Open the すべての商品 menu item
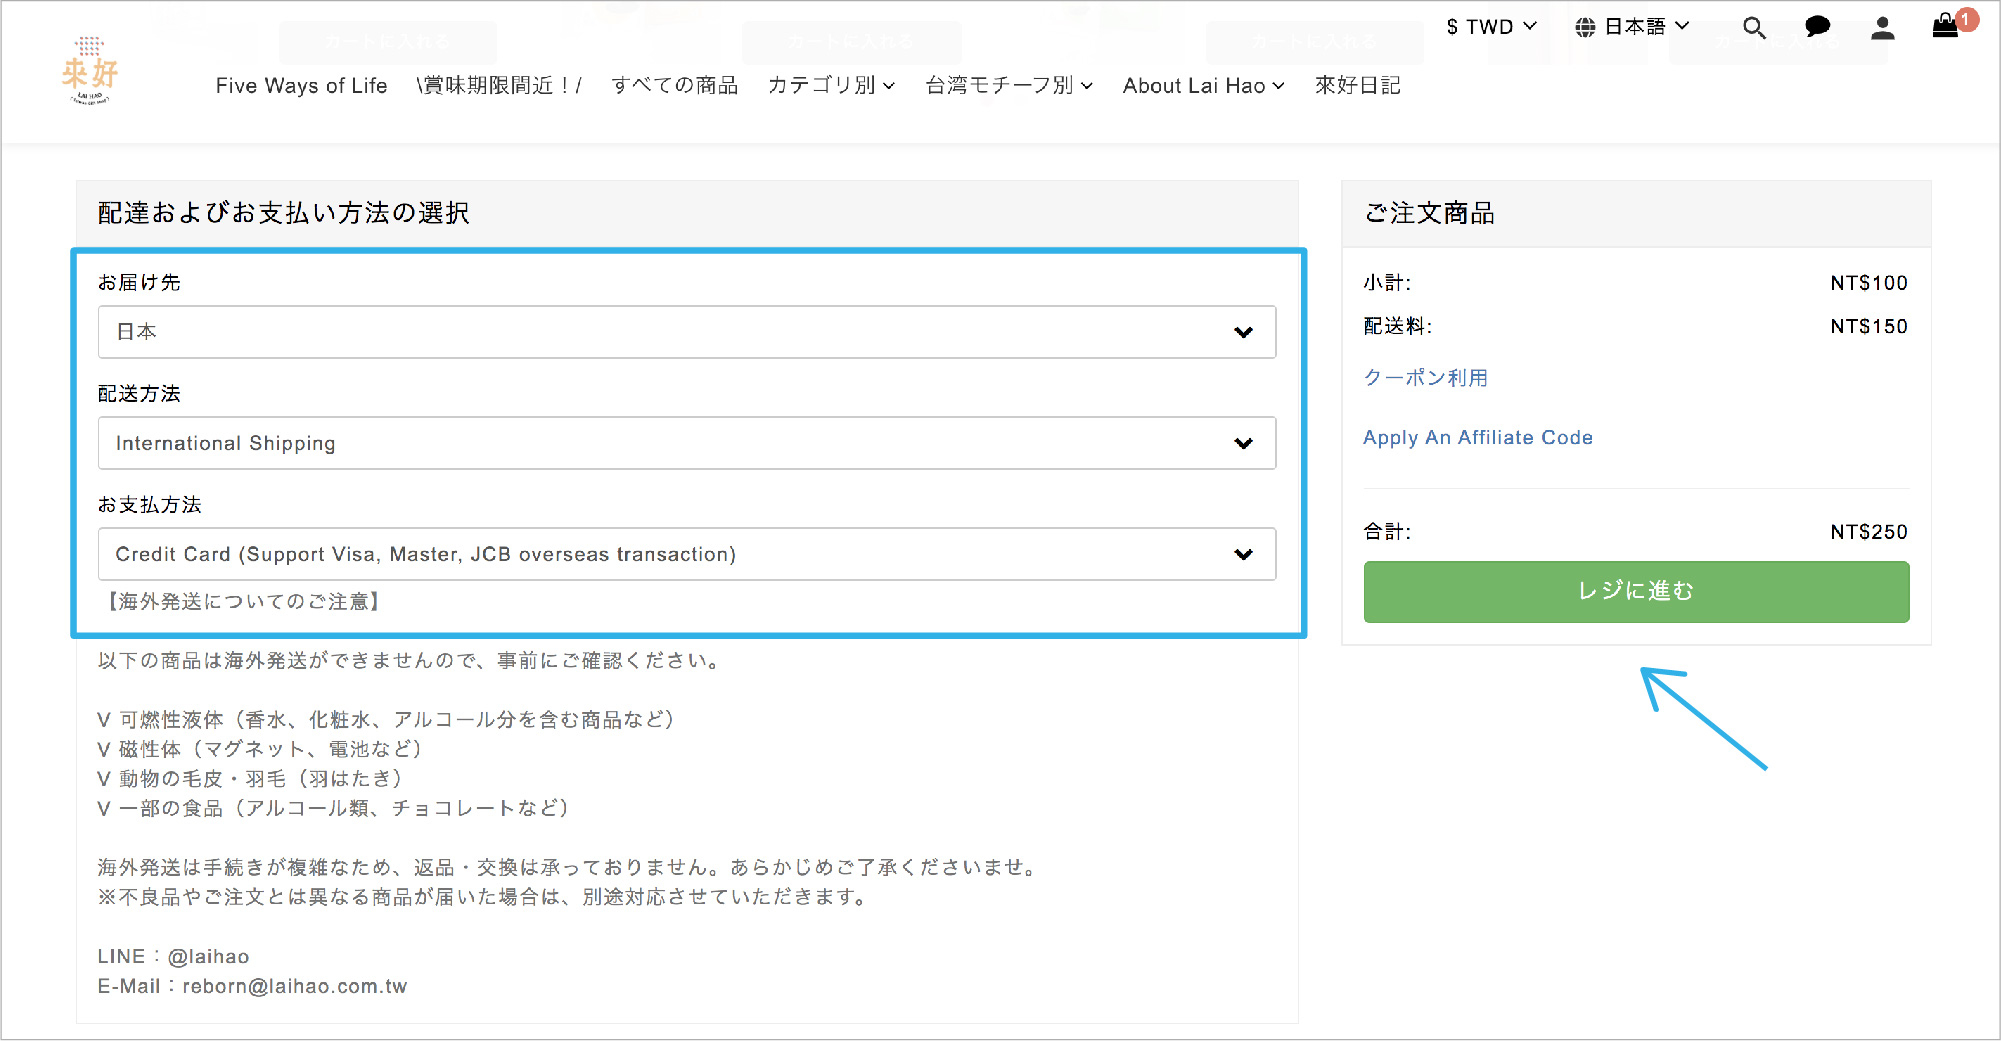 [x=674, y=86]
